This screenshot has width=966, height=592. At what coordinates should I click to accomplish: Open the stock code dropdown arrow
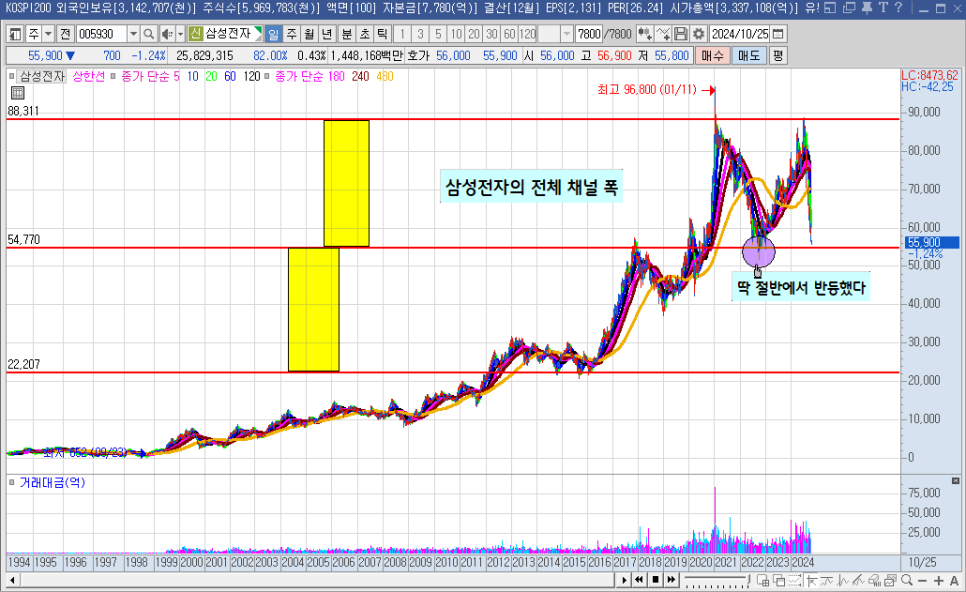point(133,34)
